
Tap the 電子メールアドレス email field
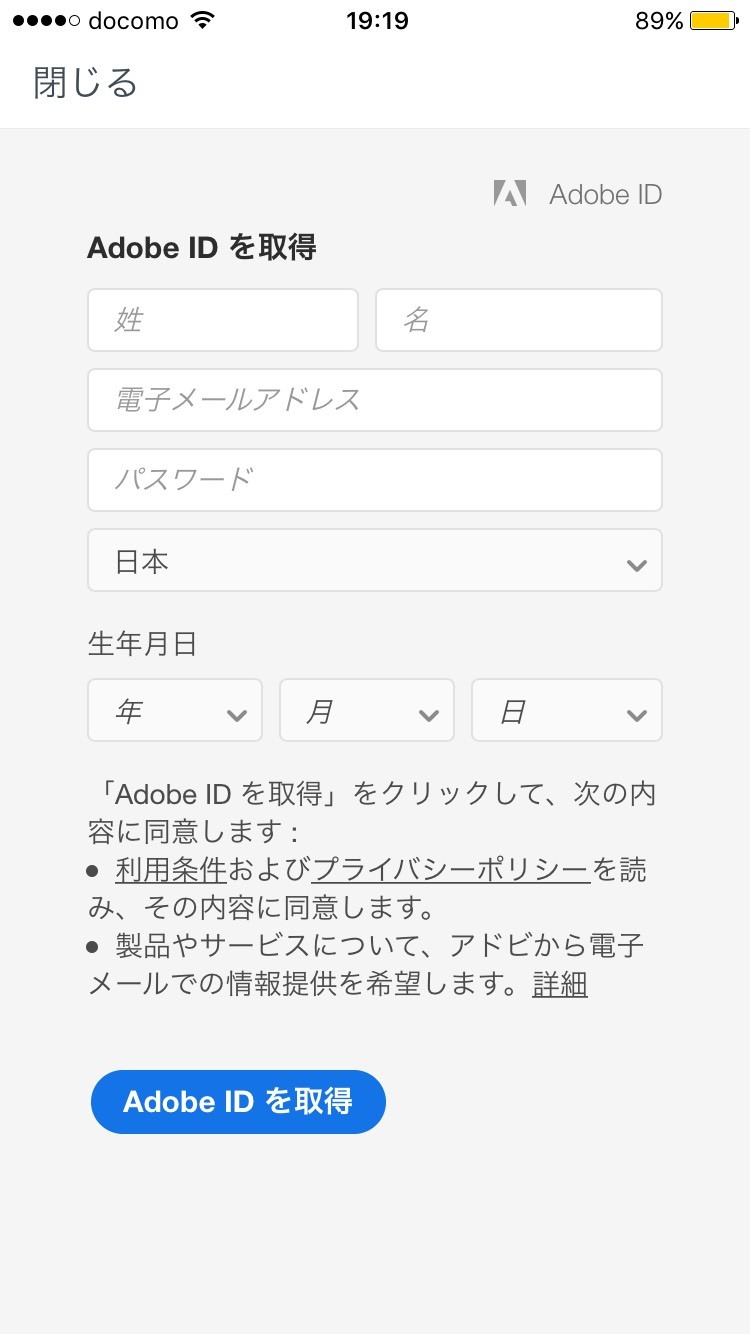click(374, 400)
